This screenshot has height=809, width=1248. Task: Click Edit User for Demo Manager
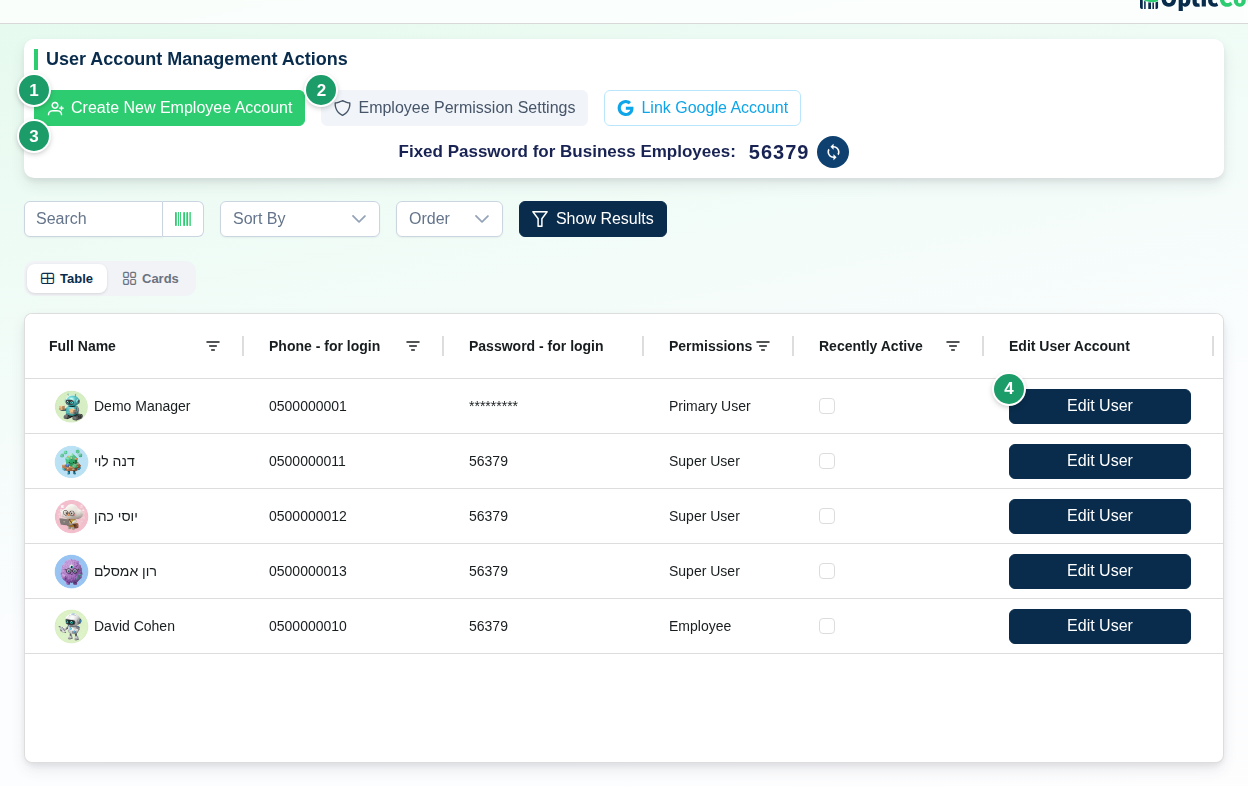tap(1100, 406)
